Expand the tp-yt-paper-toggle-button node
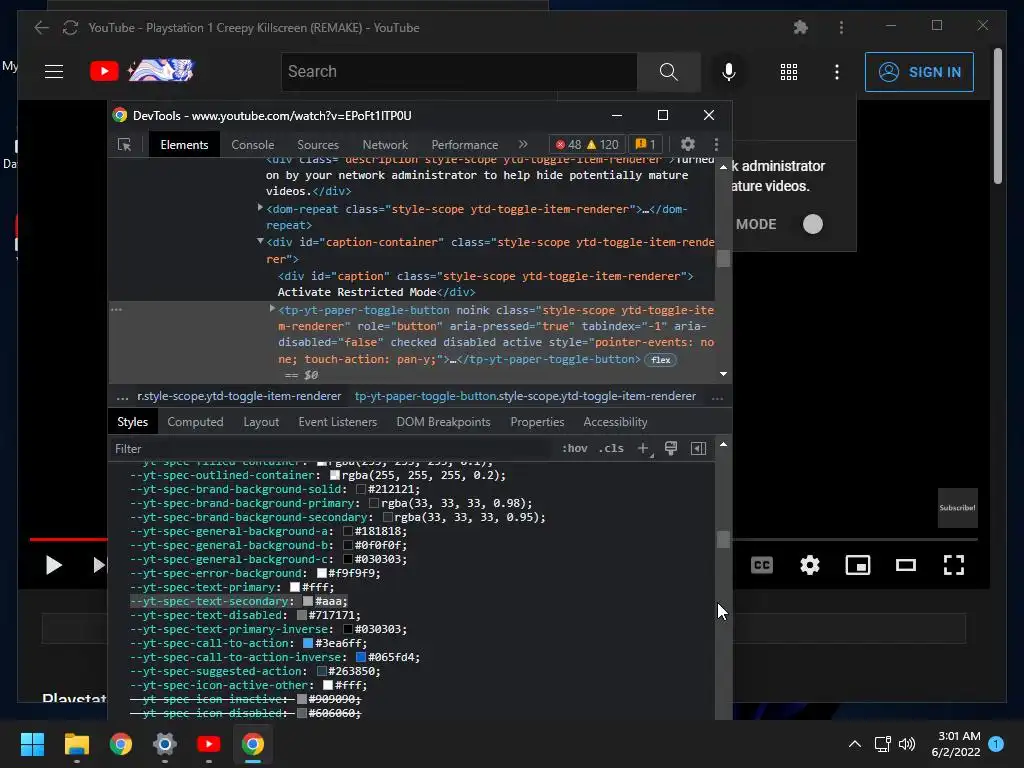This screenshot has height=768, width=1024. tap(272, 309)
